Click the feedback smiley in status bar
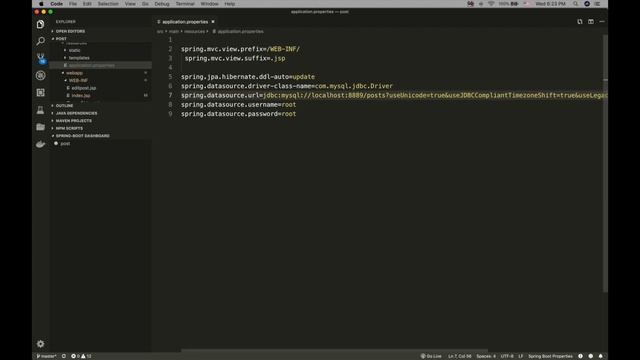640x360 pixels. tap(591, 356)
